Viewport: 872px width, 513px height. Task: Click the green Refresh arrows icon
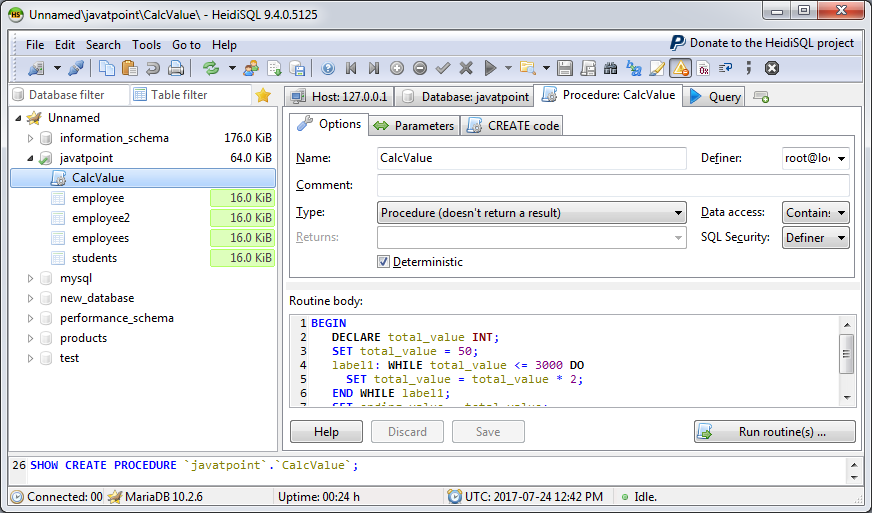coord(211,68)
